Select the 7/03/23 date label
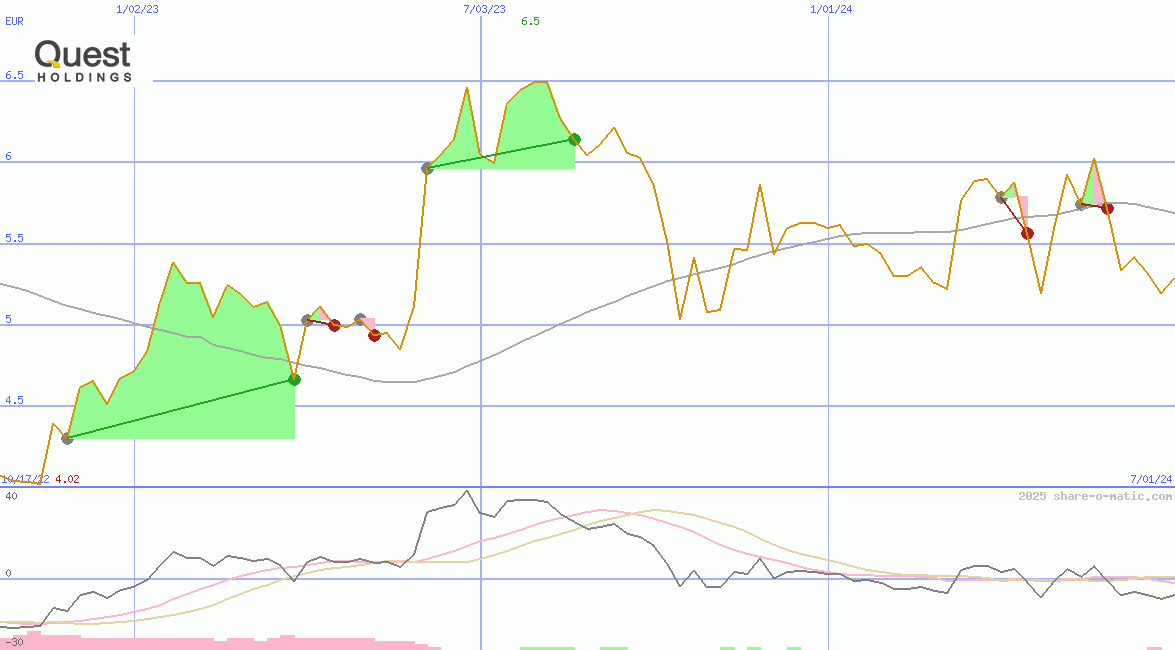 point(484,9)
